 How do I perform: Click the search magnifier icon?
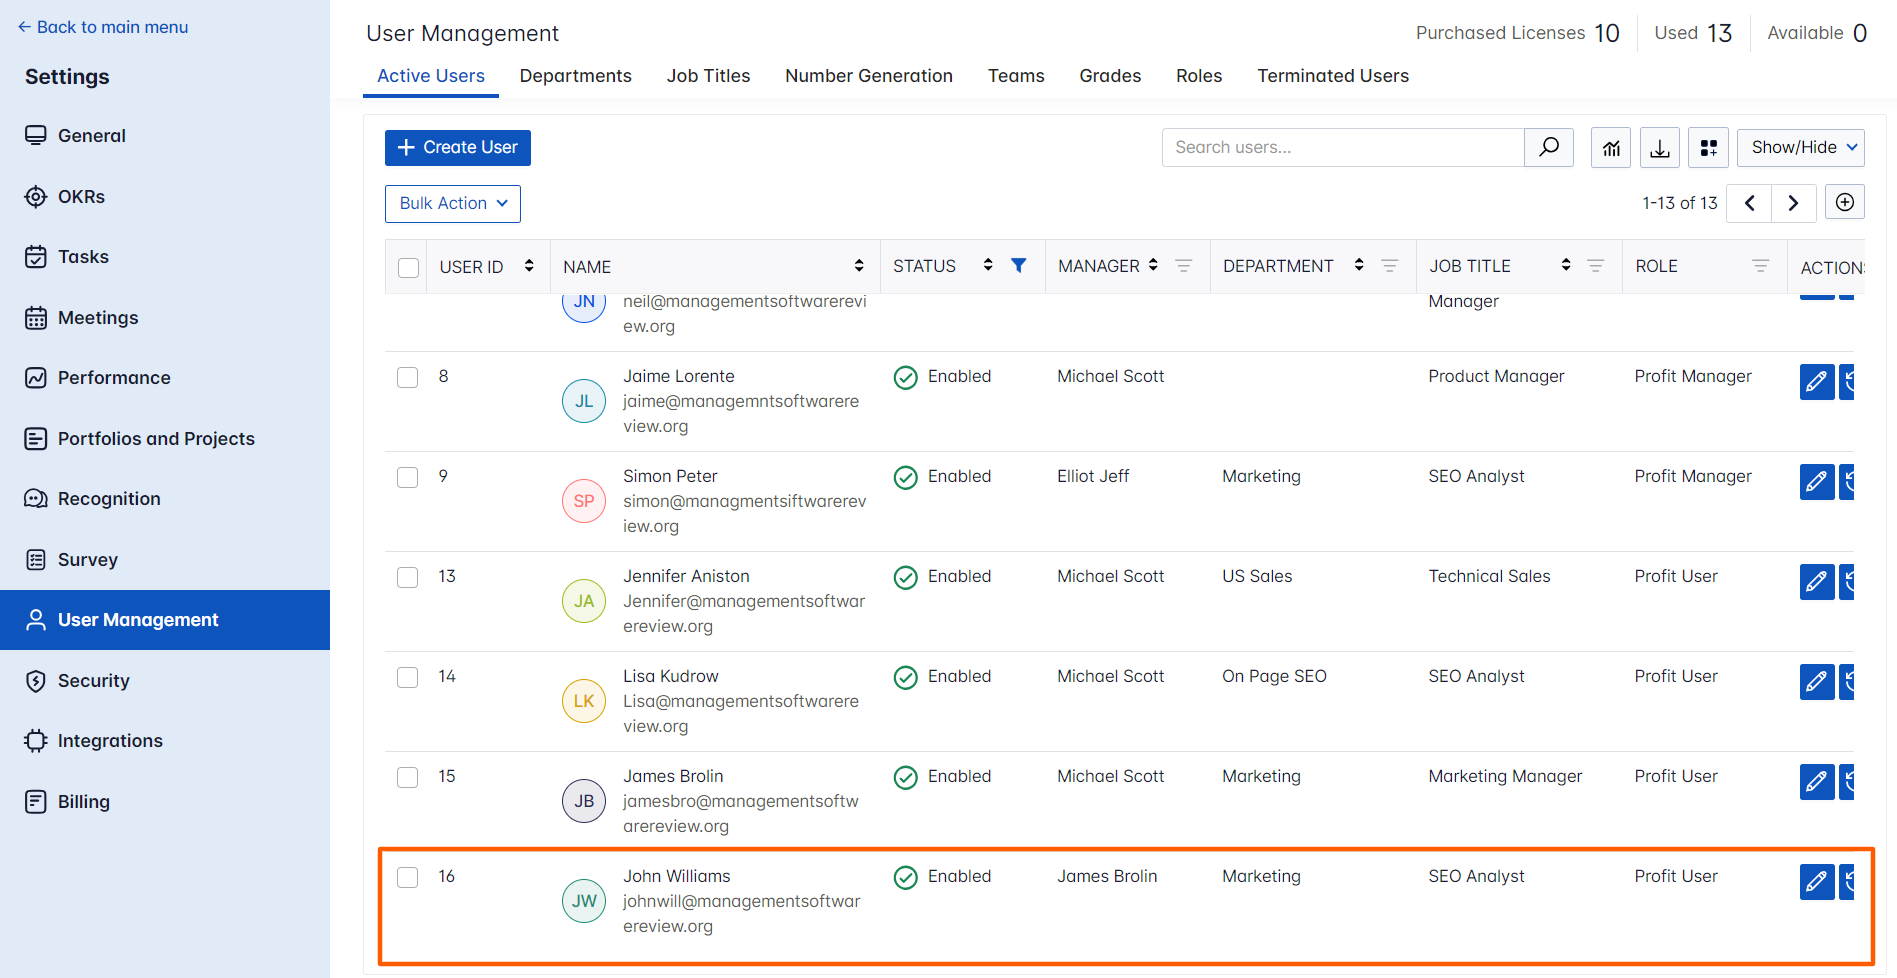(x=1548, y=147)
